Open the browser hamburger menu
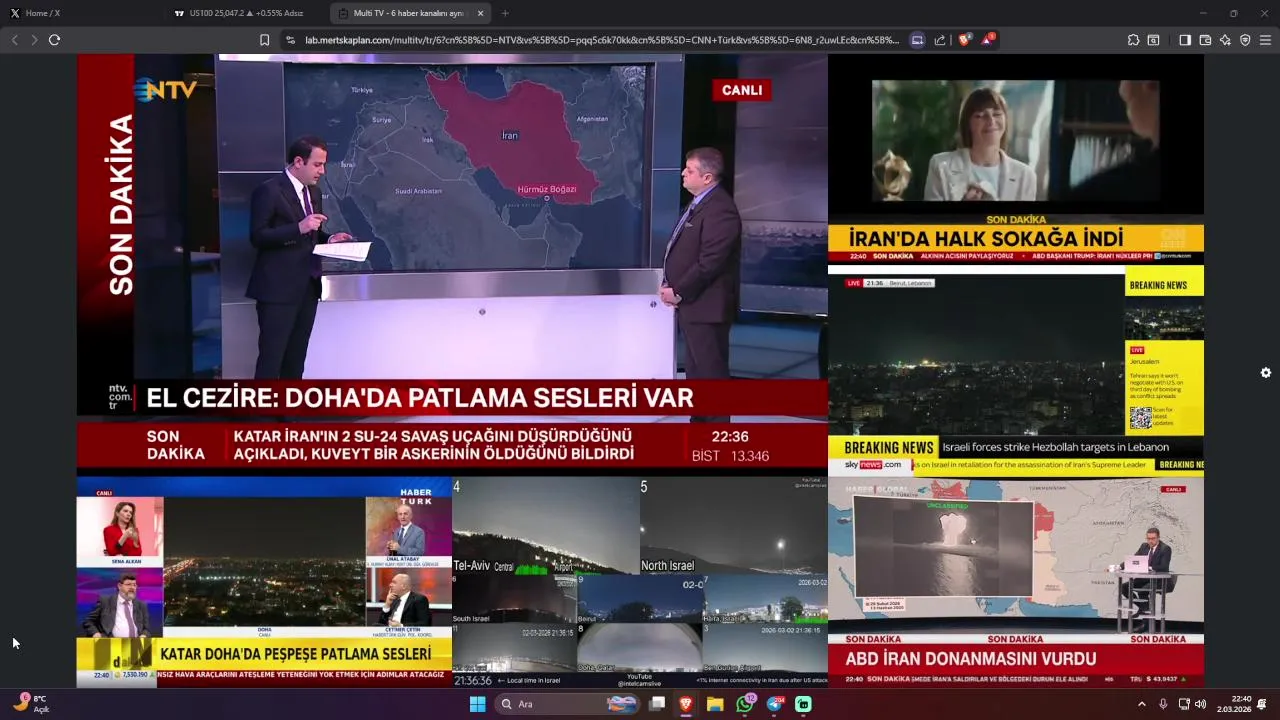This screenshot has width=1280, height=720. click(x=1265, y=40)
